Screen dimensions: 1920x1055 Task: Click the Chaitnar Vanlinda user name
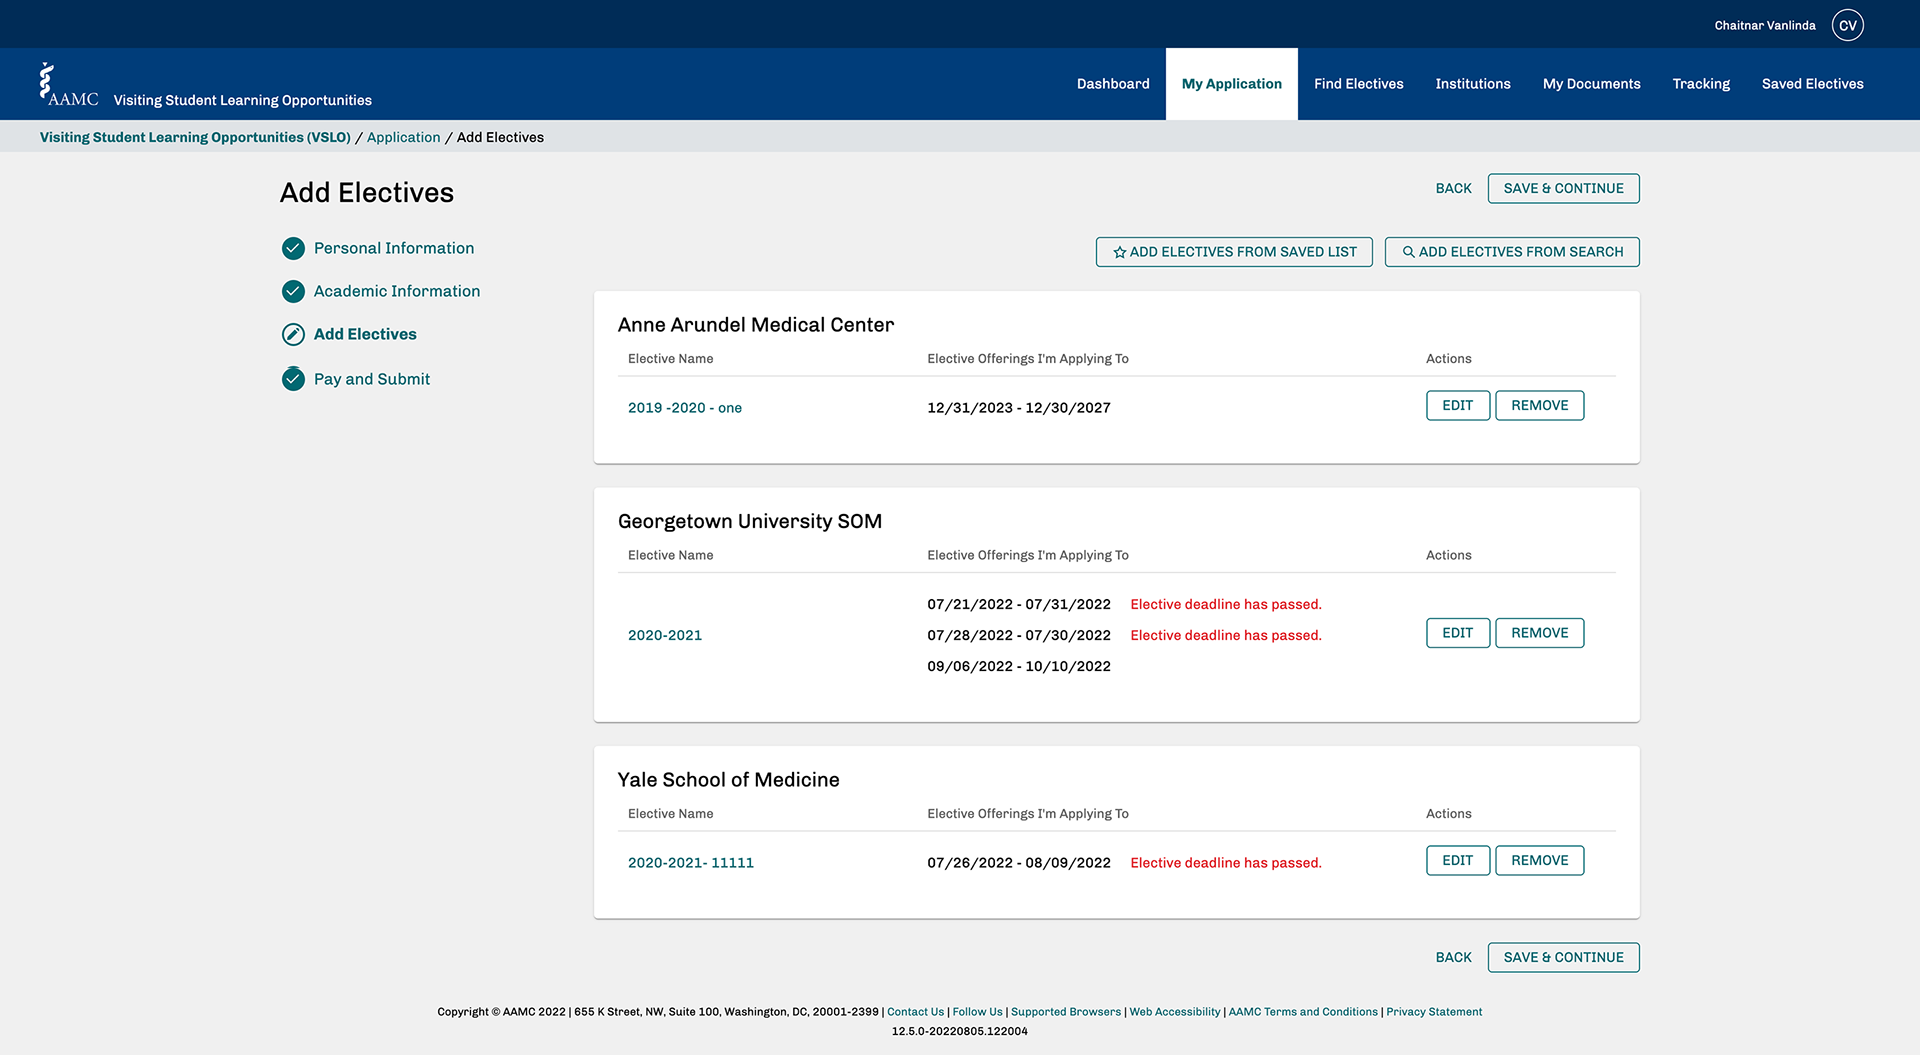click(1765, 26)
